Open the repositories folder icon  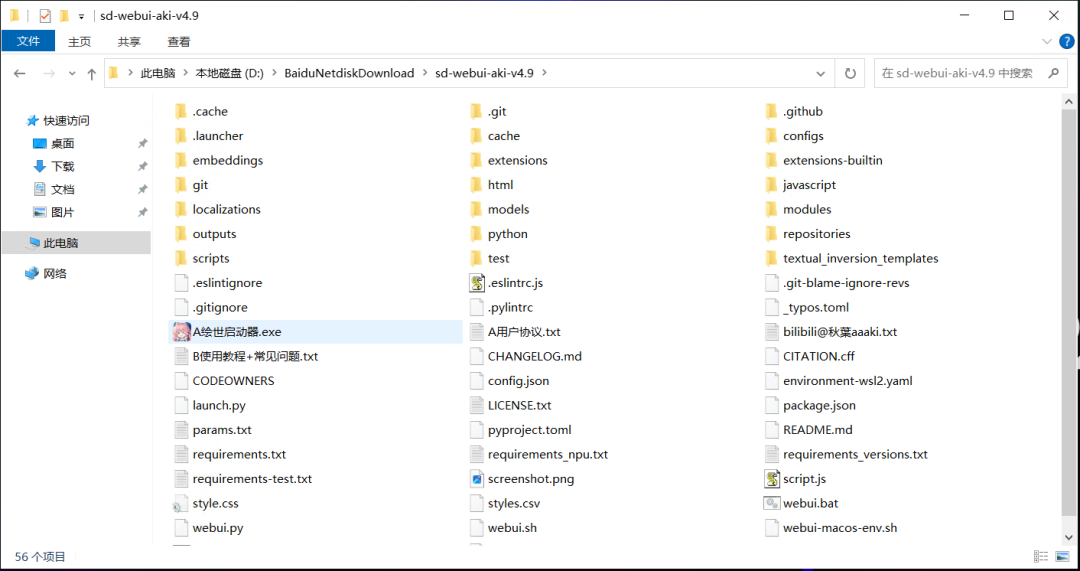(771, 234)
